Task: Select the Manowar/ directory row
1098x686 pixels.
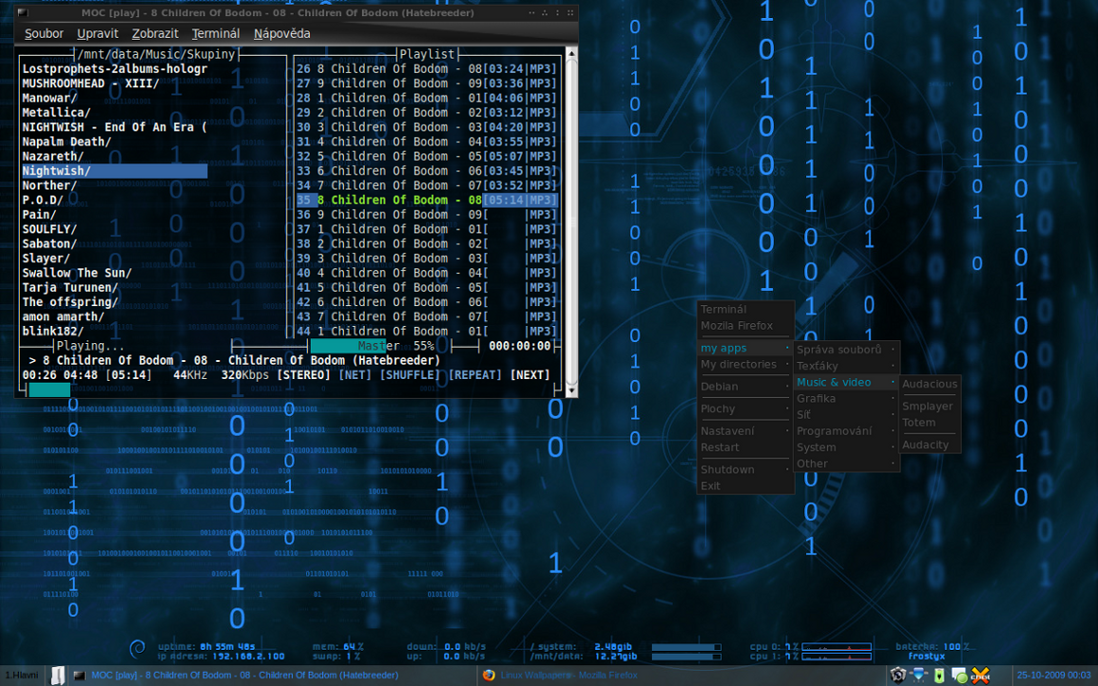Action: [114, 98]
